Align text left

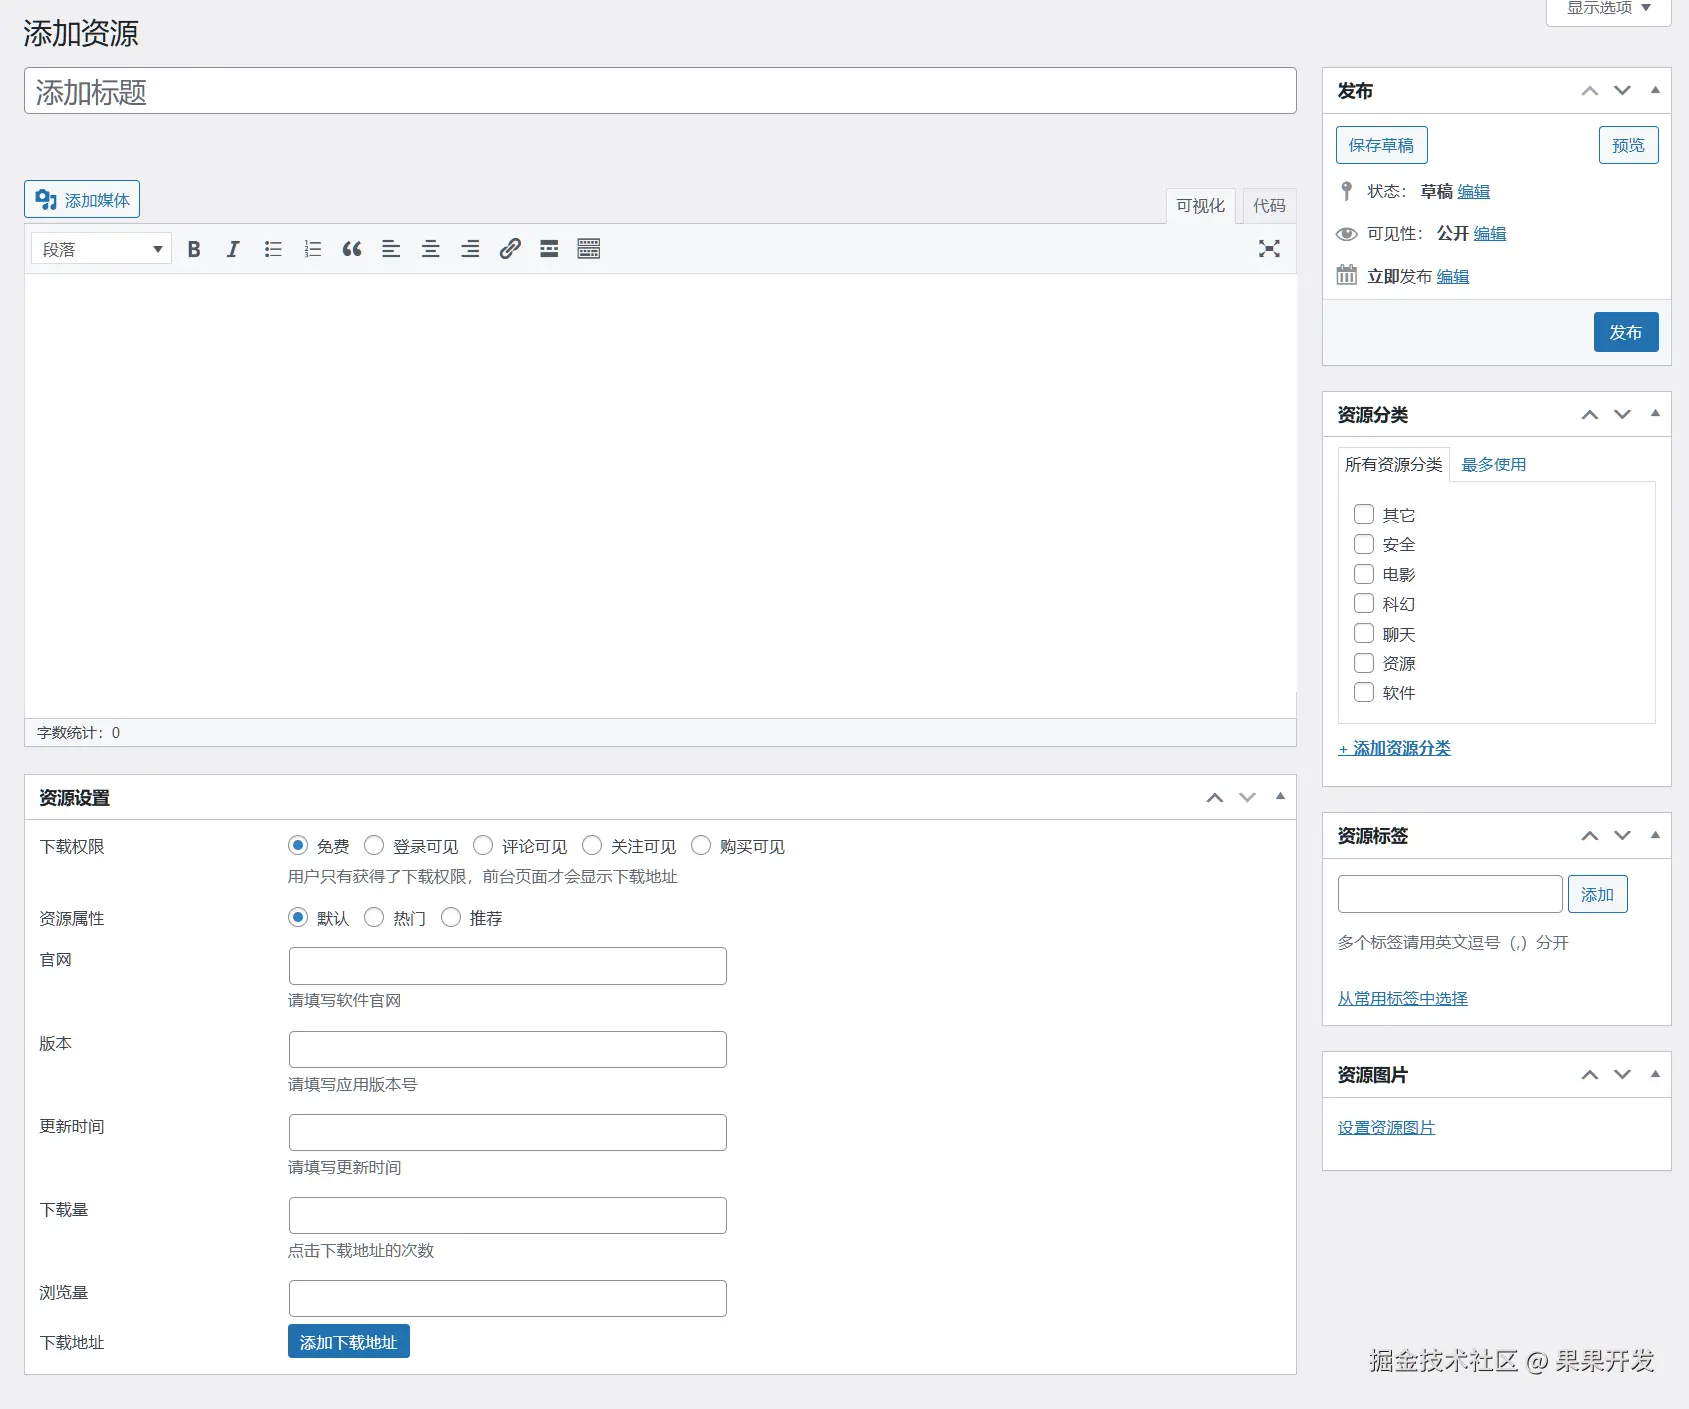point(391,249)
